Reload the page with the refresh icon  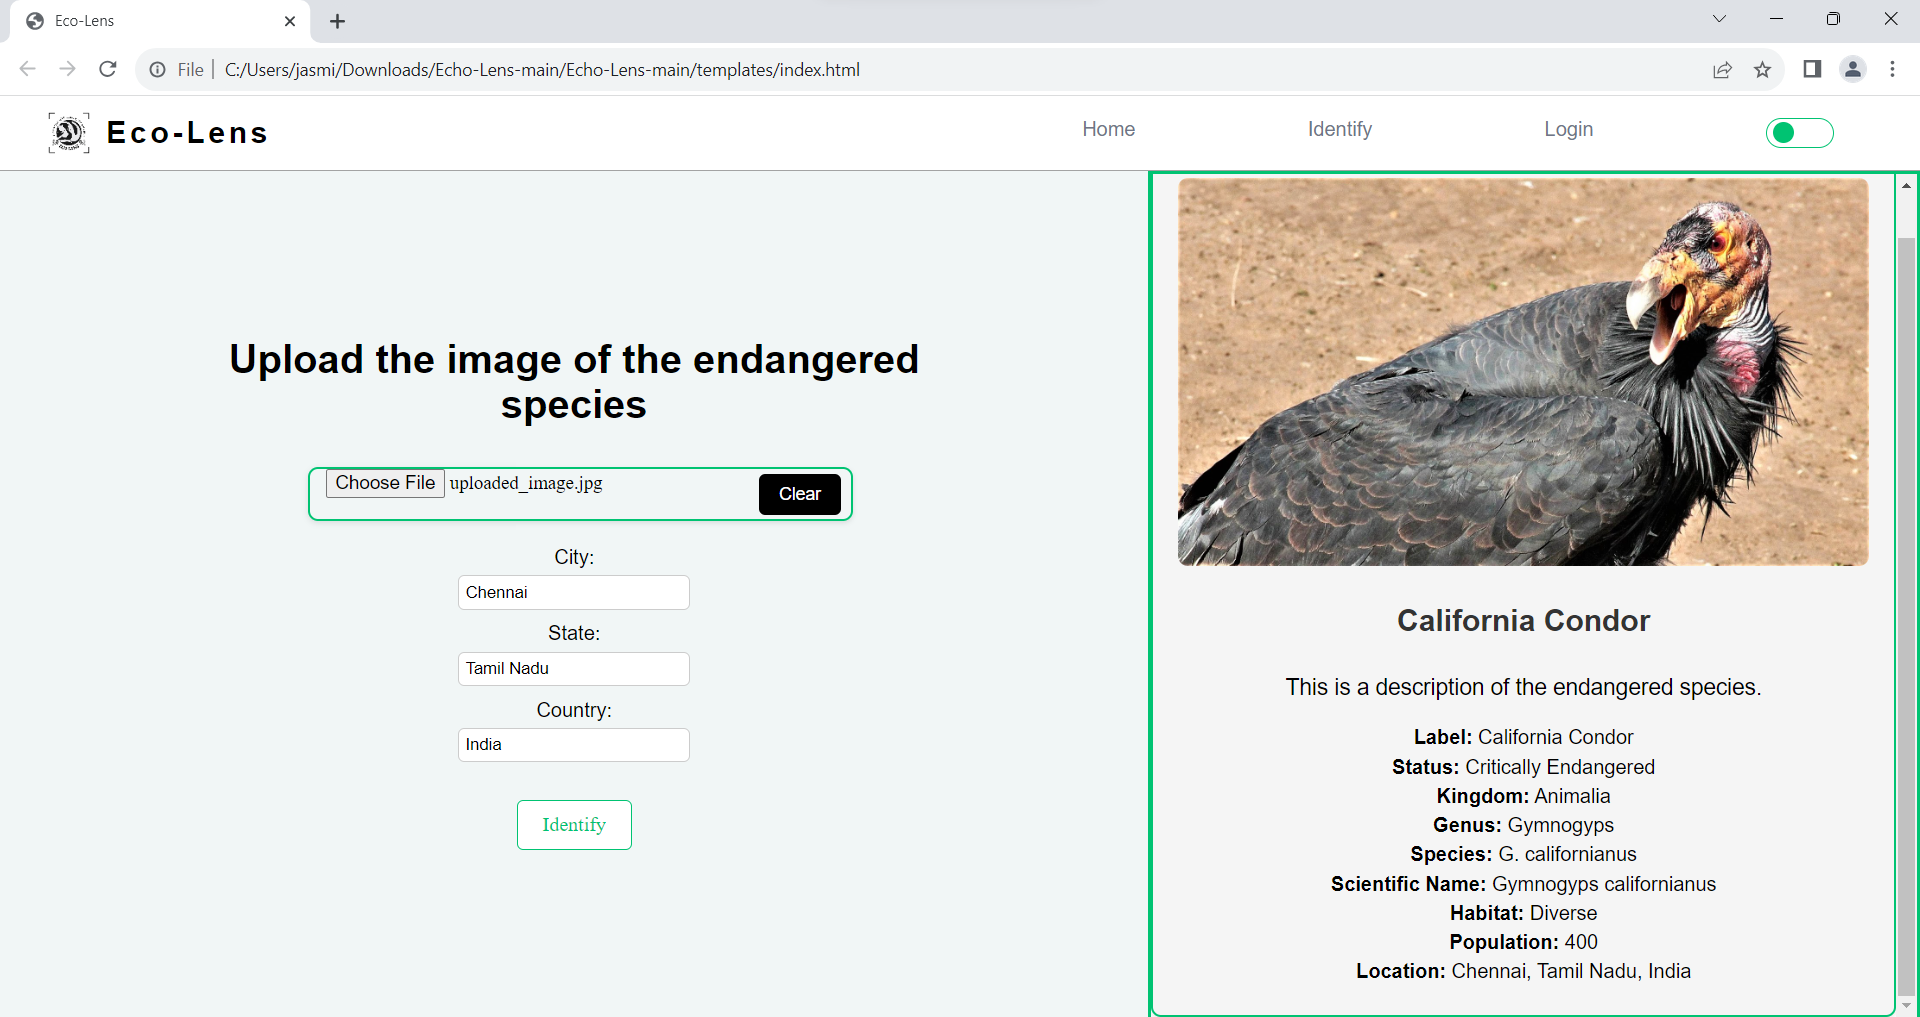pos(108,69)
